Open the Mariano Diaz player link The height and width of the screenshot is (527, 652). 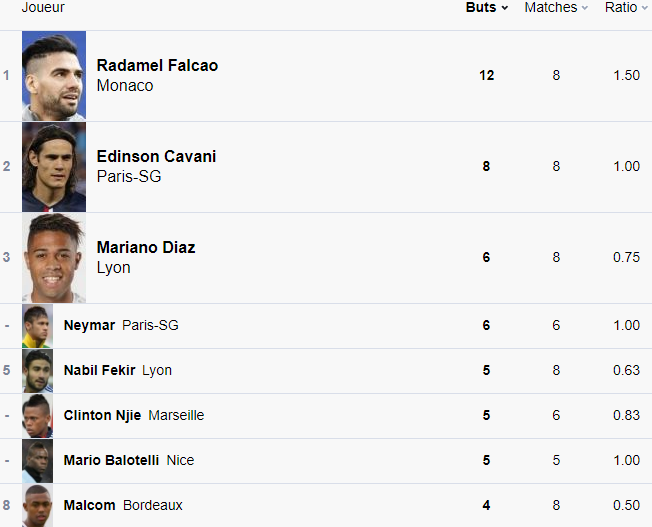coord(146,247)
